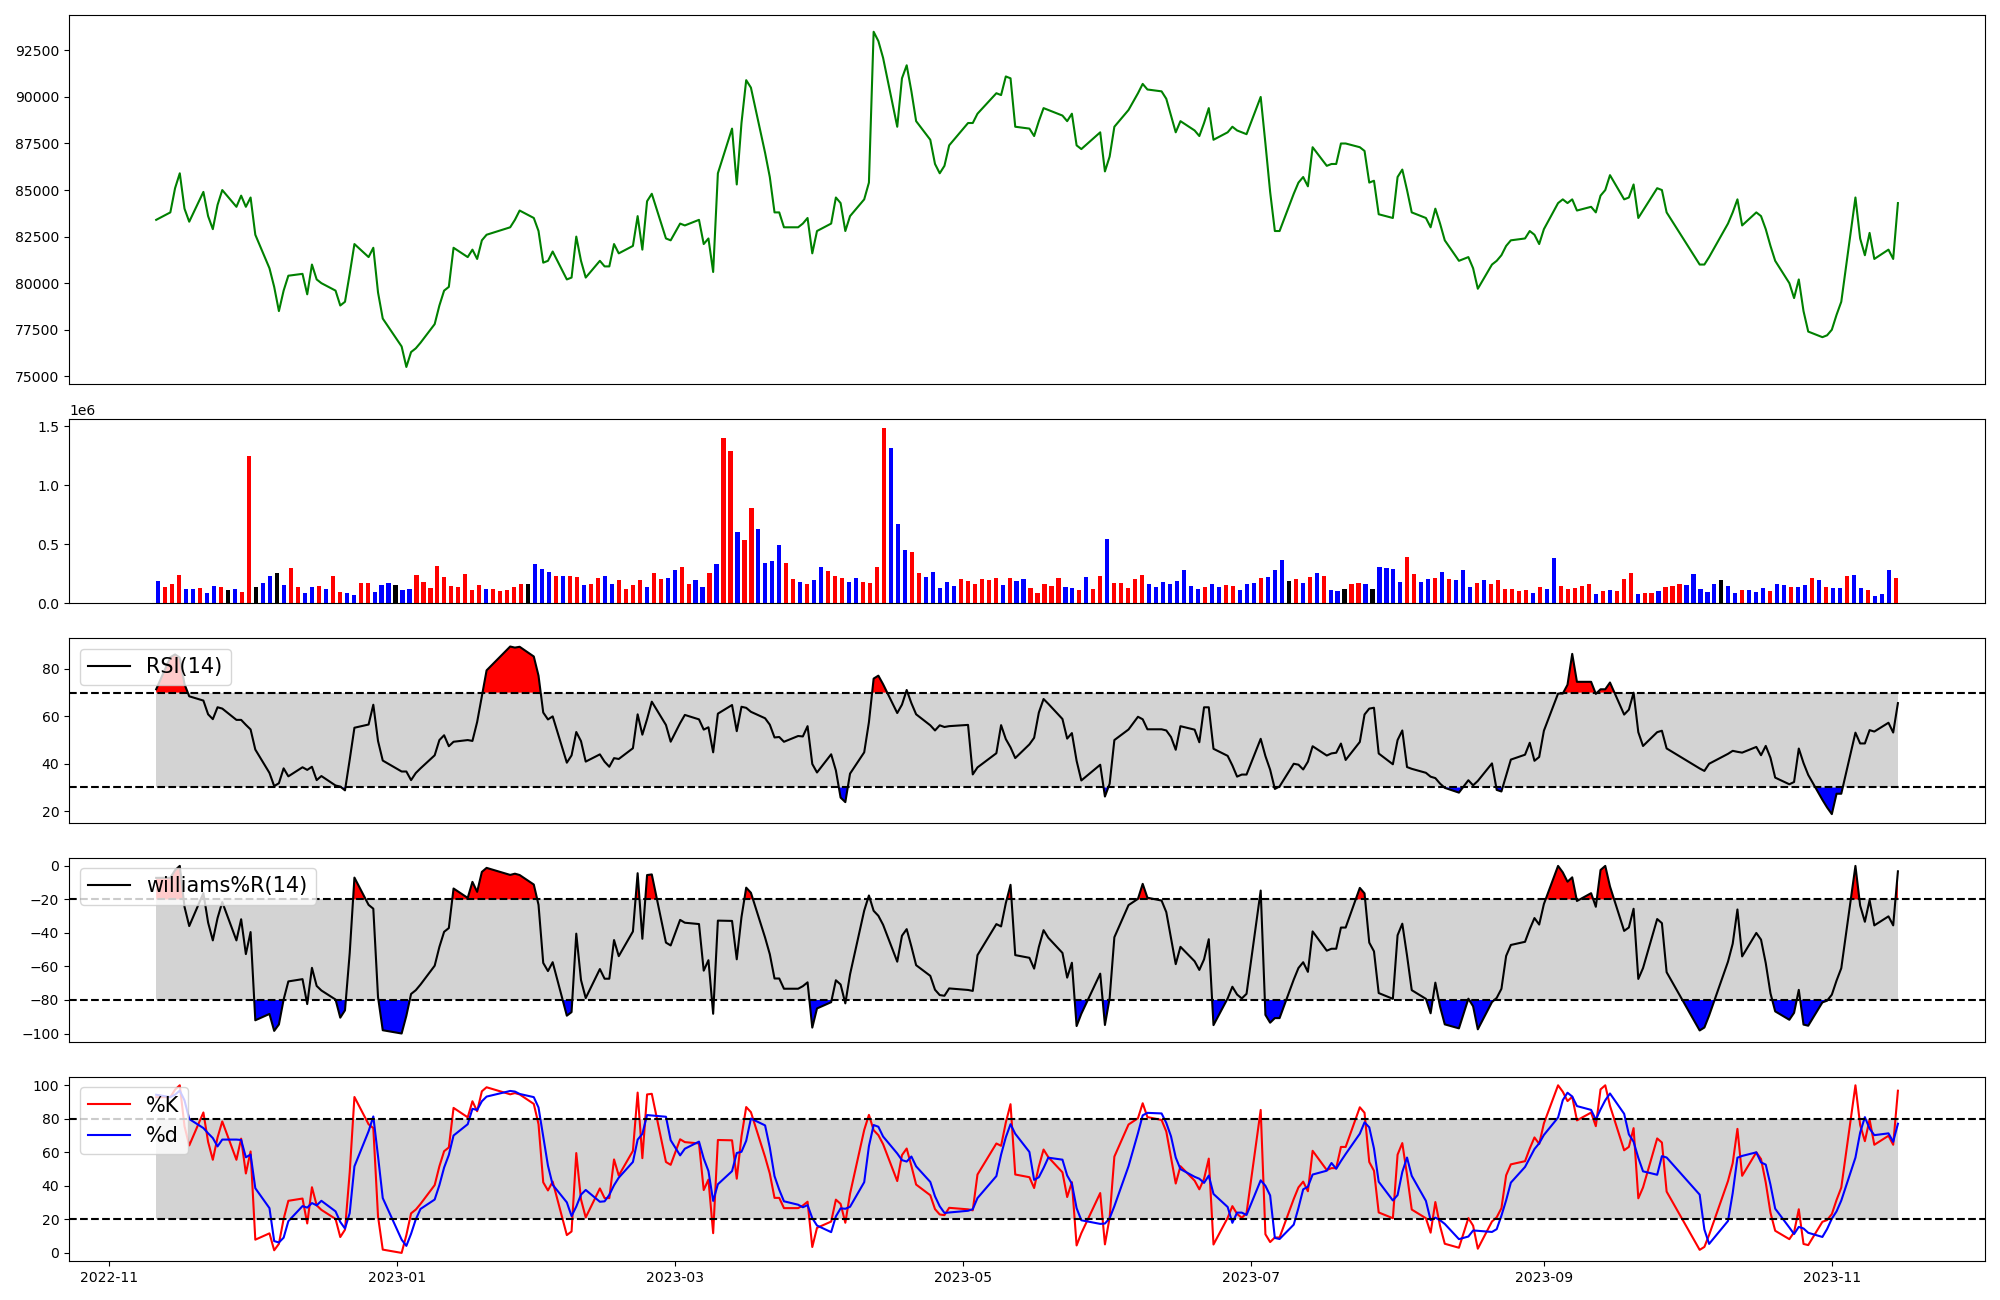Click the %K legend text

(162, 1105)
